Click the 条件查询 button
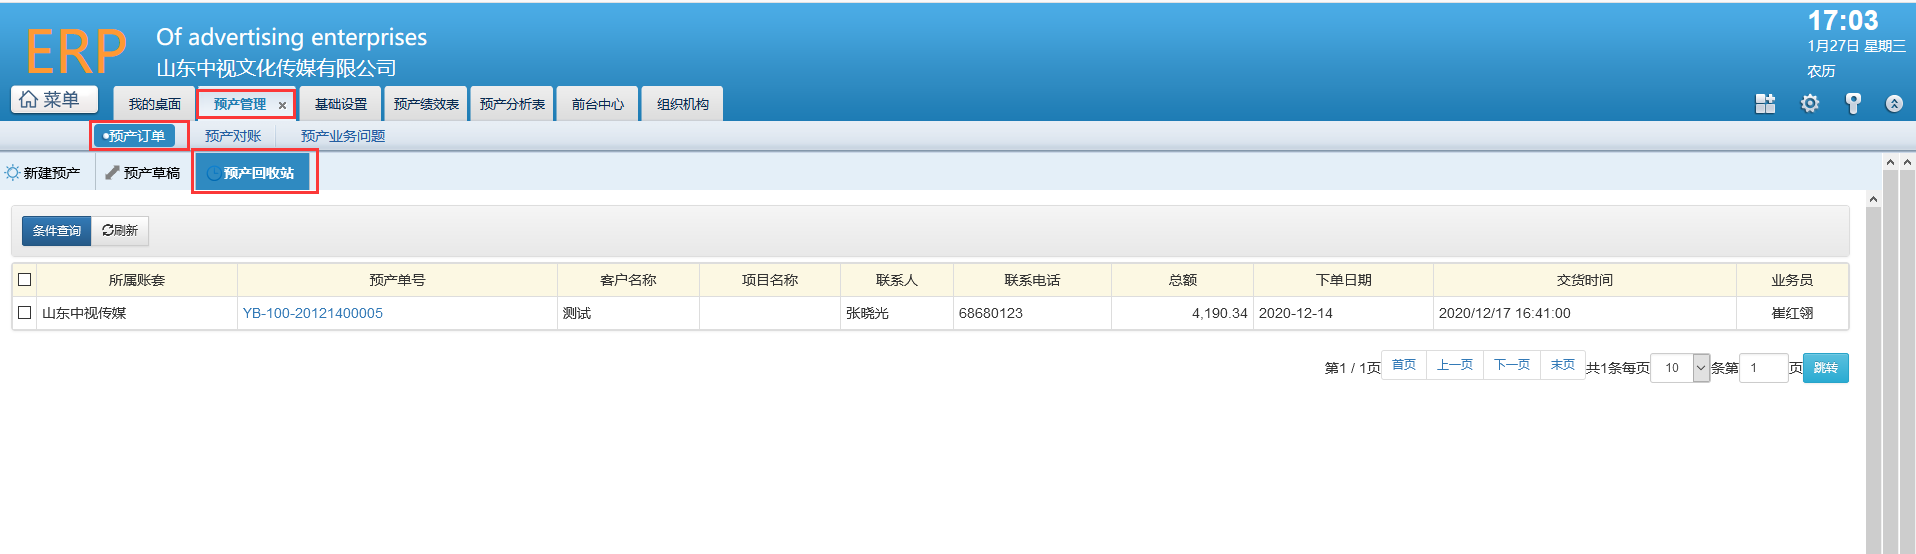1916x554 pixels. tap(57, 231)
